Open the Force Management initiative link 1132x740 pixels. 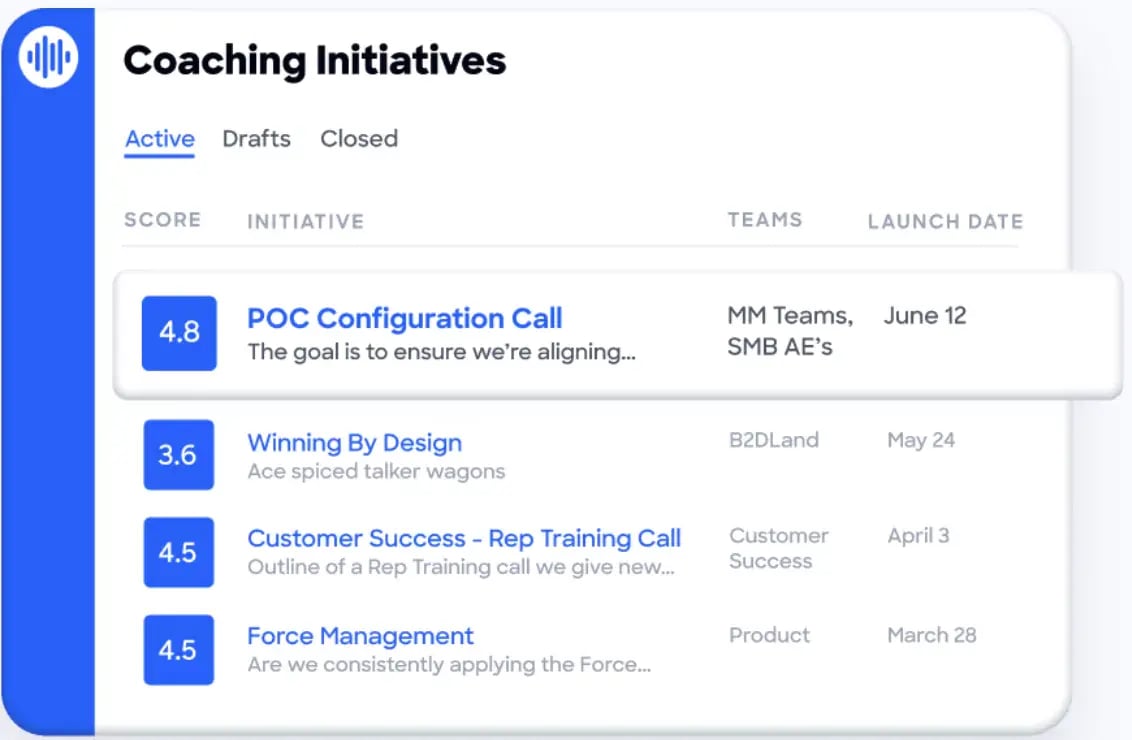point(360,636)
